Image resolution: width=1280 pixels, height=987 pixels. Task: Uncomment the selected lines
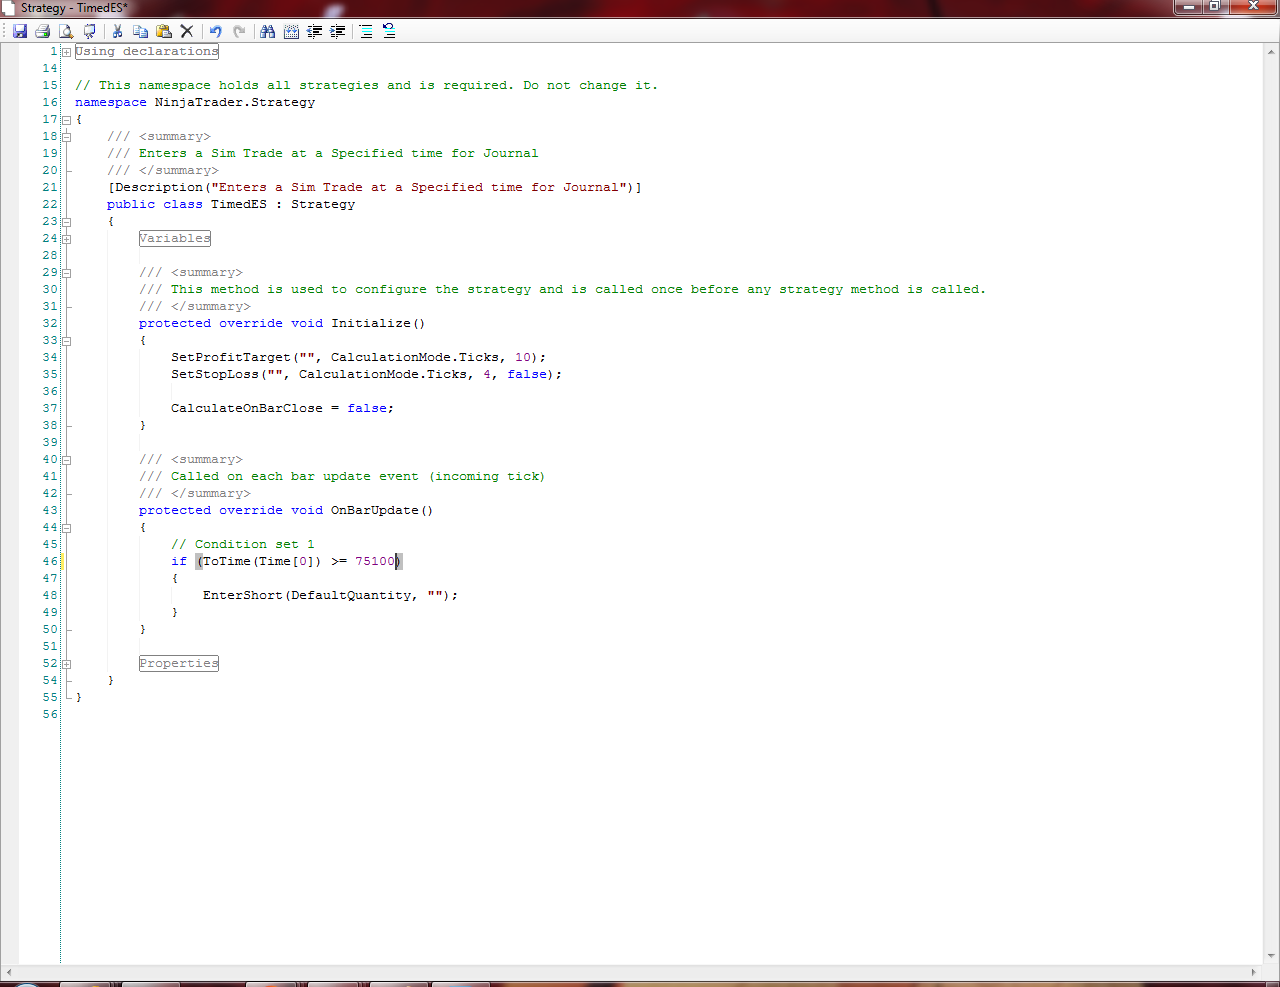click(389, 31)
